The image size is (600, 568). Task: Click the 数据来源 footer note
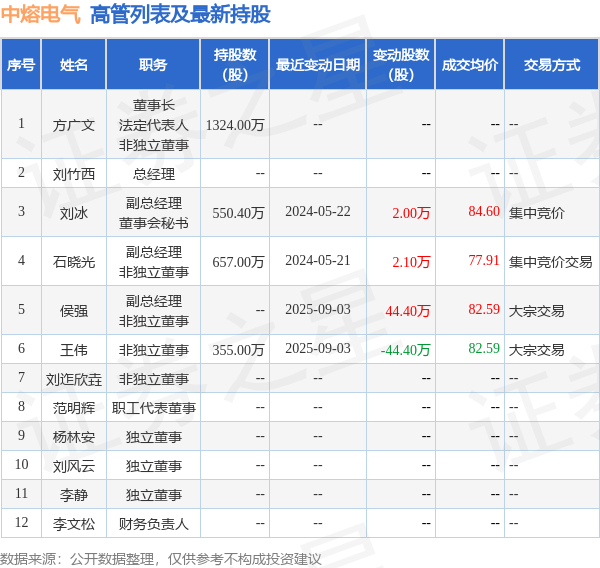pyautogui.click(x=161, y=559)
